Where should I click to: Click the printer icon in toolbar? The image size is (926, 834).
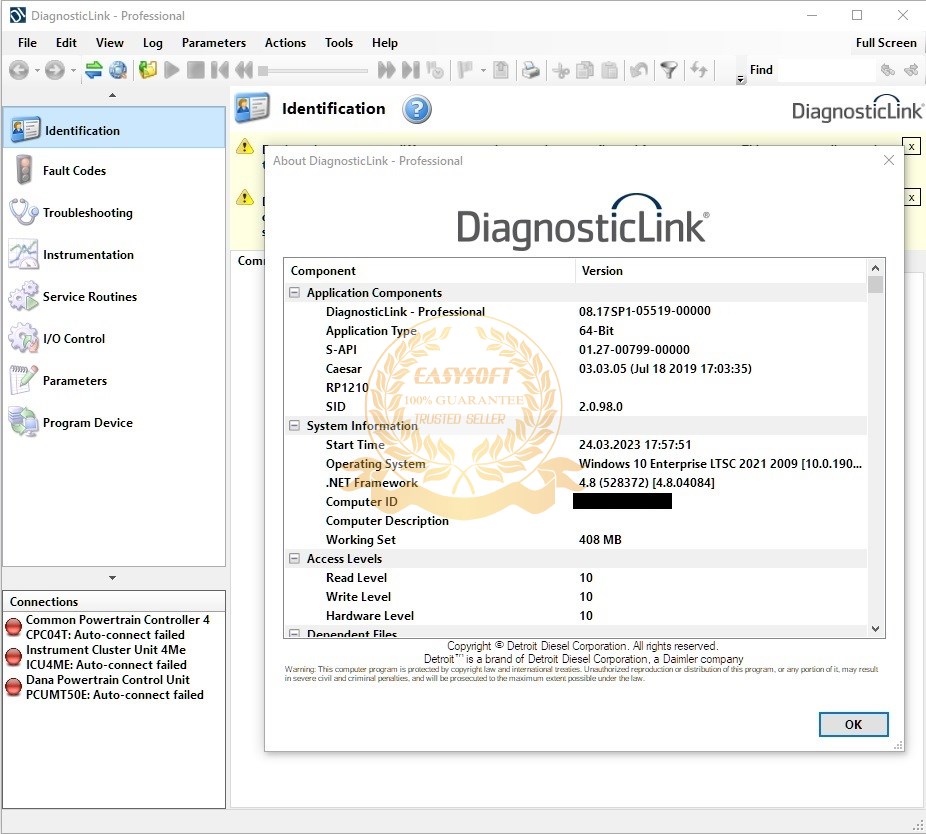click(x=530, y=70)
